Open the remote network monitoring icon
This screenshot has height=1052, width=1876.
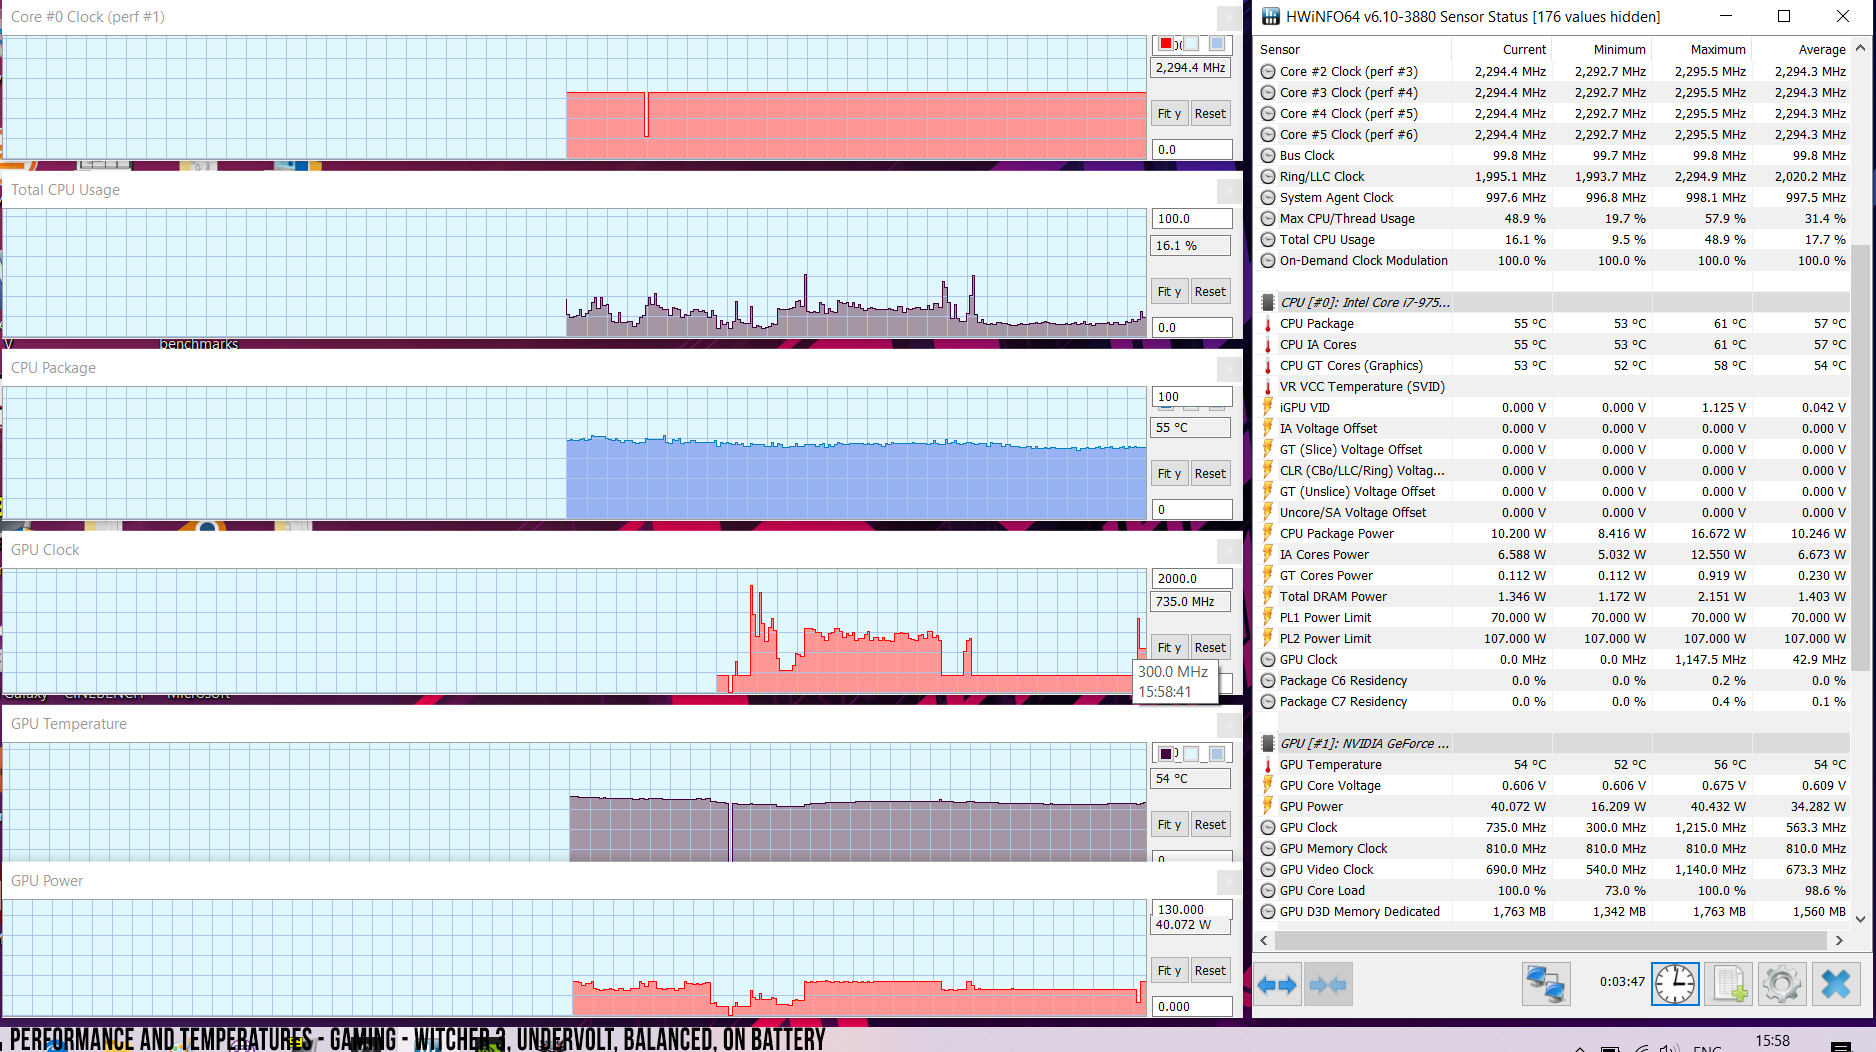(1546, 985)
